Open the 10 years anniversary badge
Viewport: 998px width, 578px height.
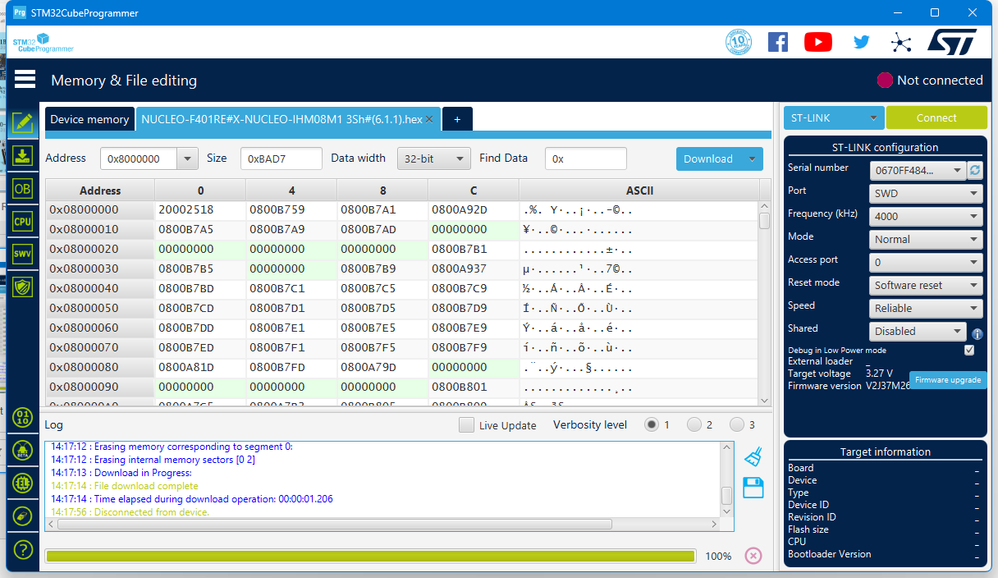tap(738, 42)
